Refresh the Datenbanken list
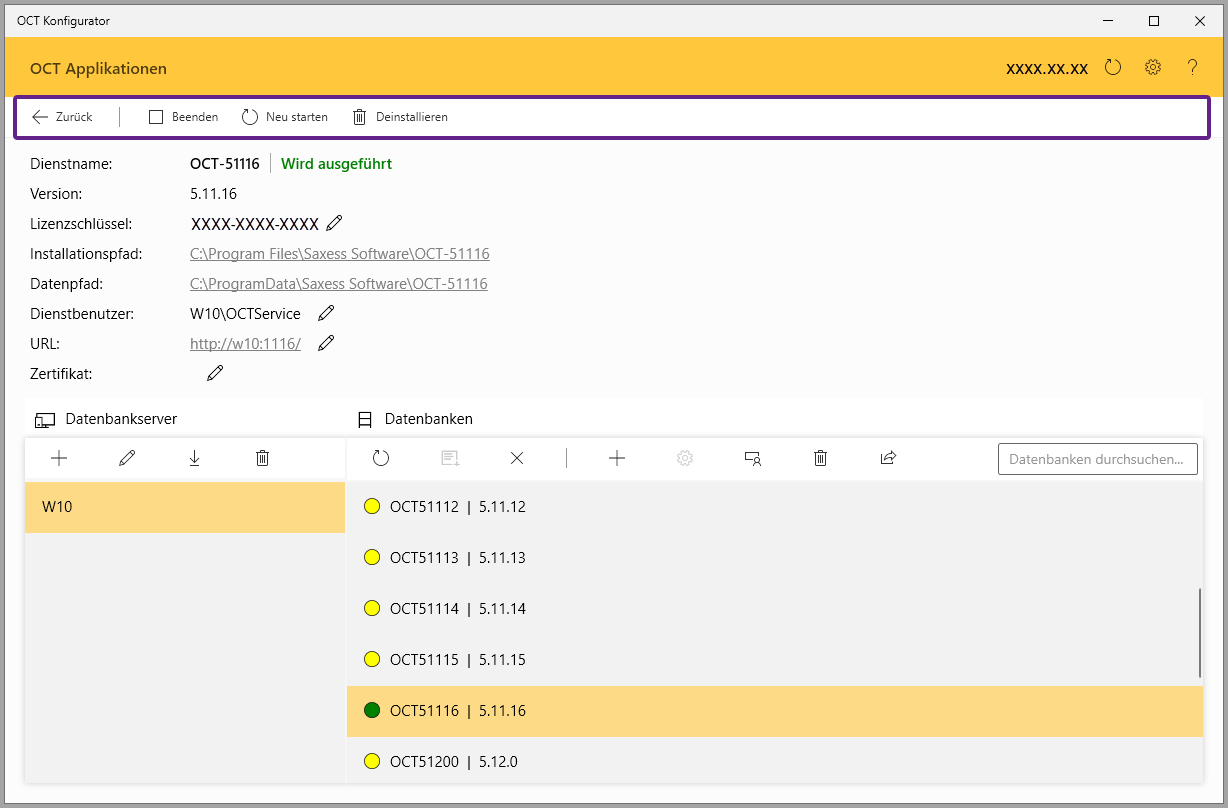The image size is (1228, 808). [x=381, y=458]
